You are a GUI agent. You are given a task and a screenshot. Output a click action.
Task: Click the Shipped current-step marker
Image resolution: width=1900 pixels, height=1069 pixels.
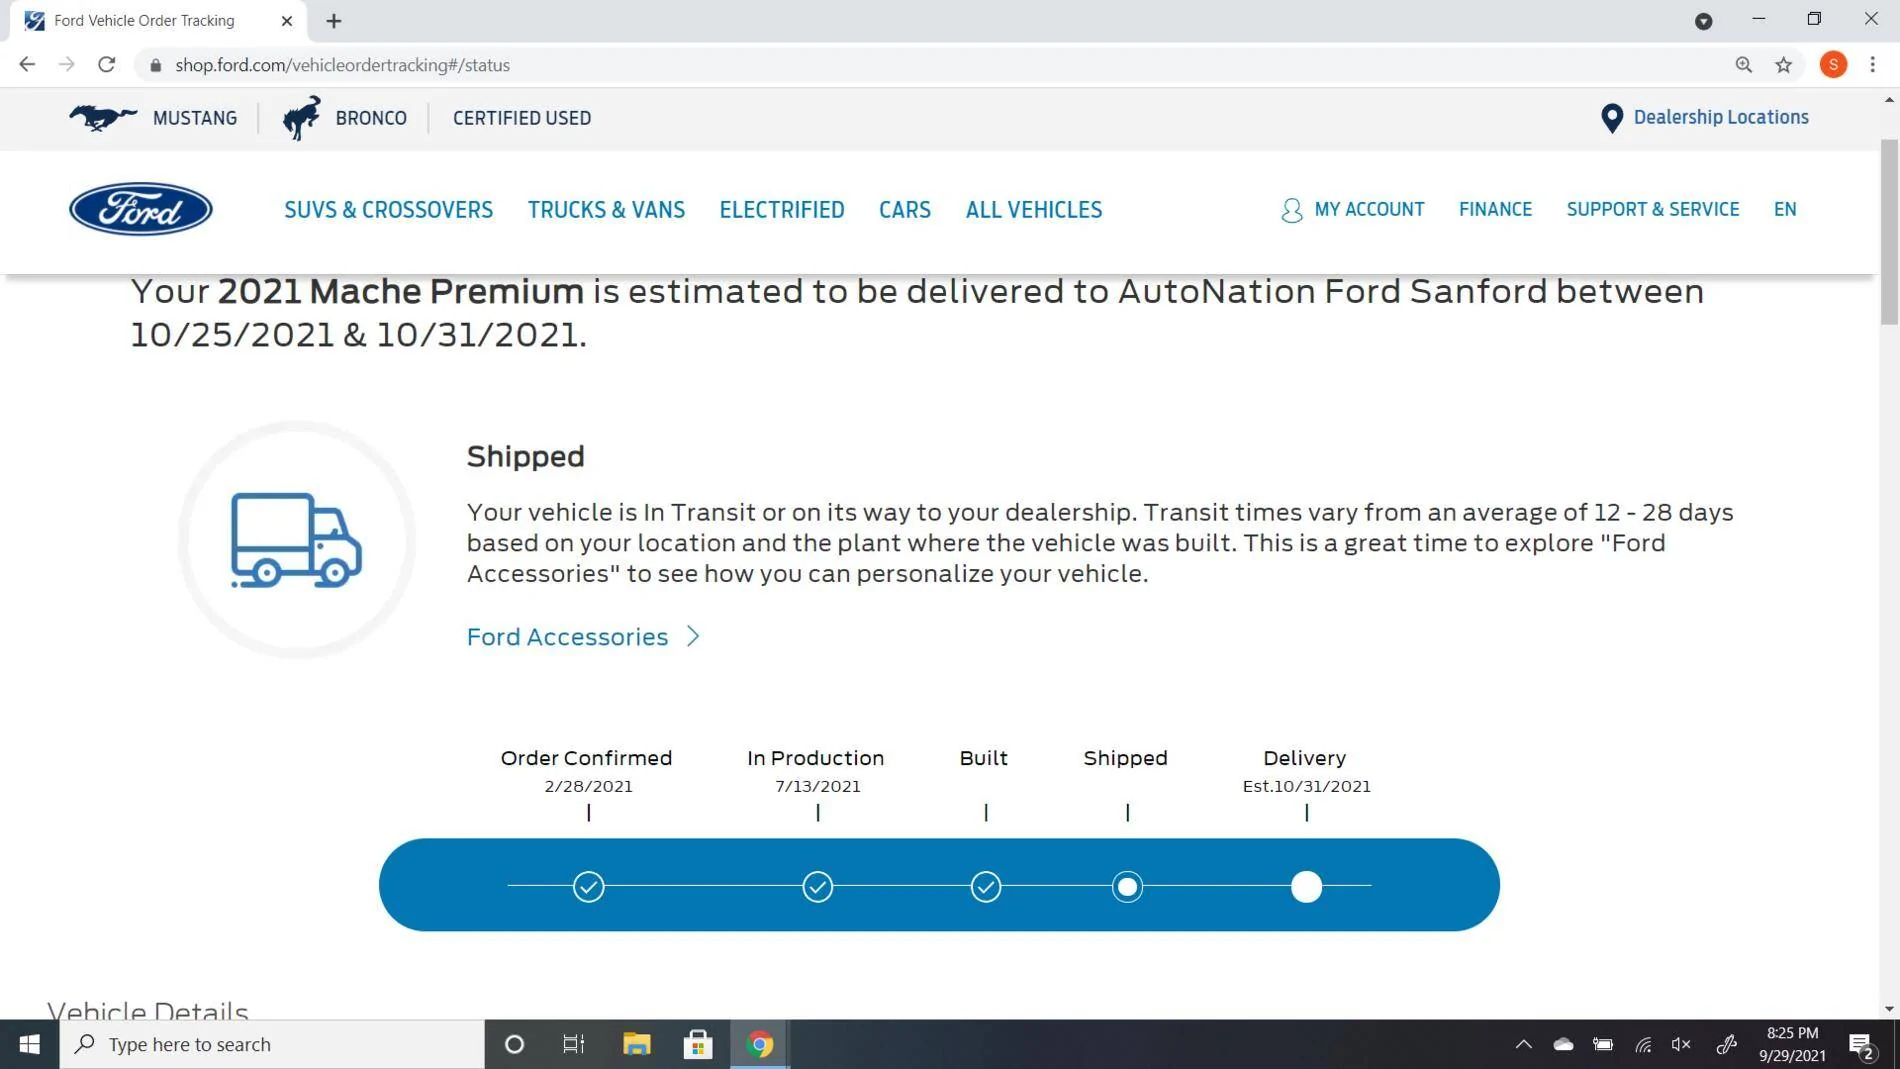pos(1127,886)
